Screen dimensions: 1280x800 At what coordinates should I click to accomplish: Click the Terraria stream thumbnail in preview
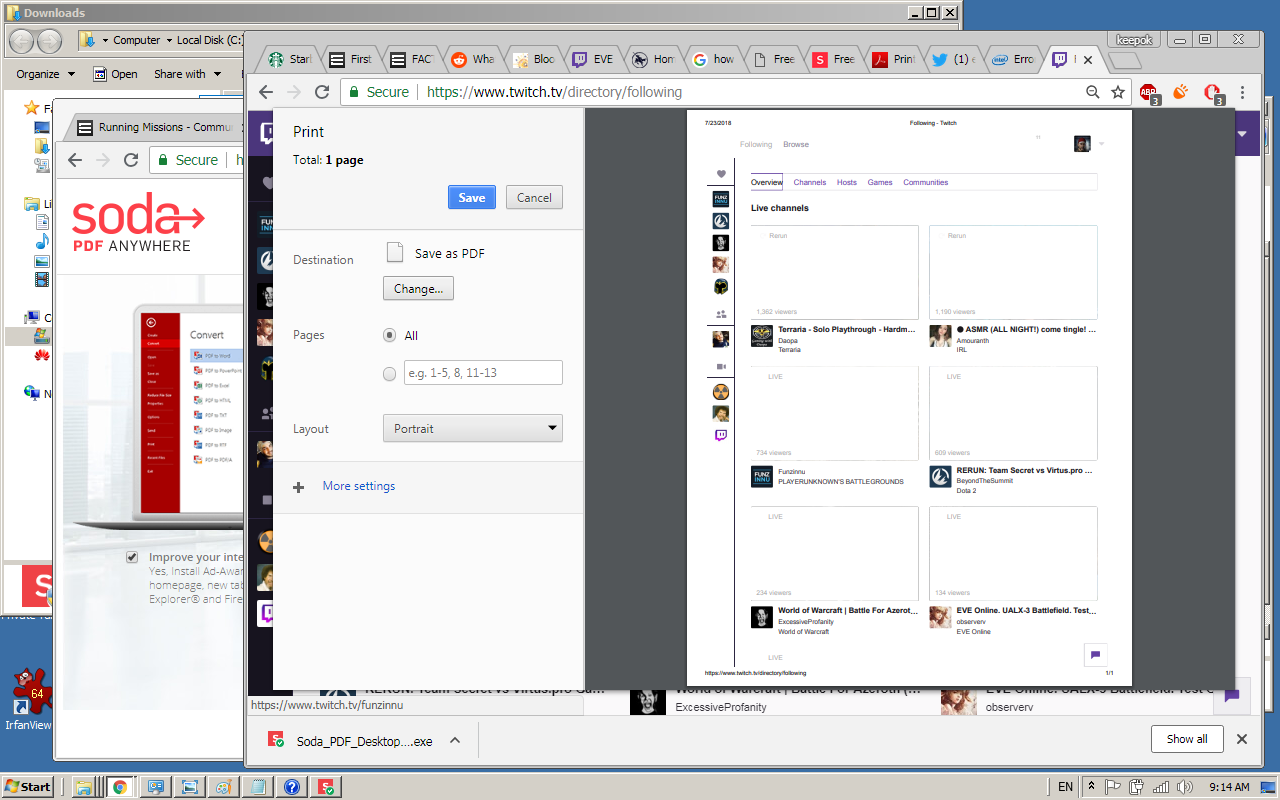(x=834, y=272)
